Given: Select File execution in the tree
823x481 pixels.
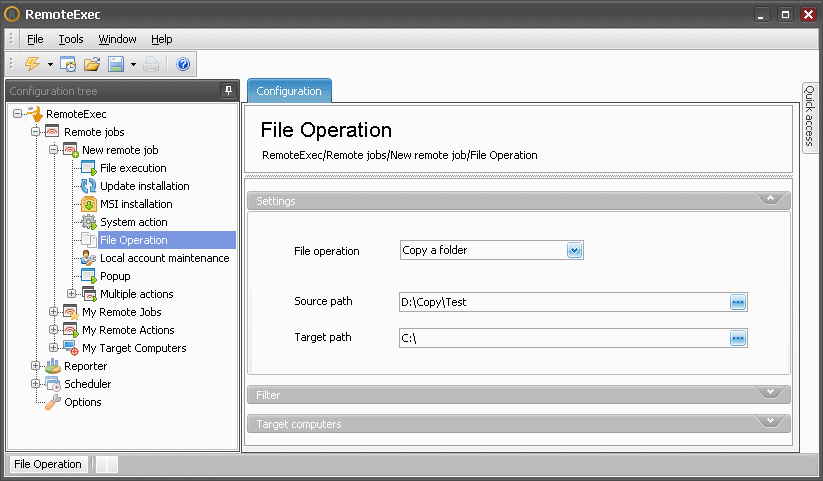Looking at the screenshot, I should pyautogui.click(x=133, y=168).
